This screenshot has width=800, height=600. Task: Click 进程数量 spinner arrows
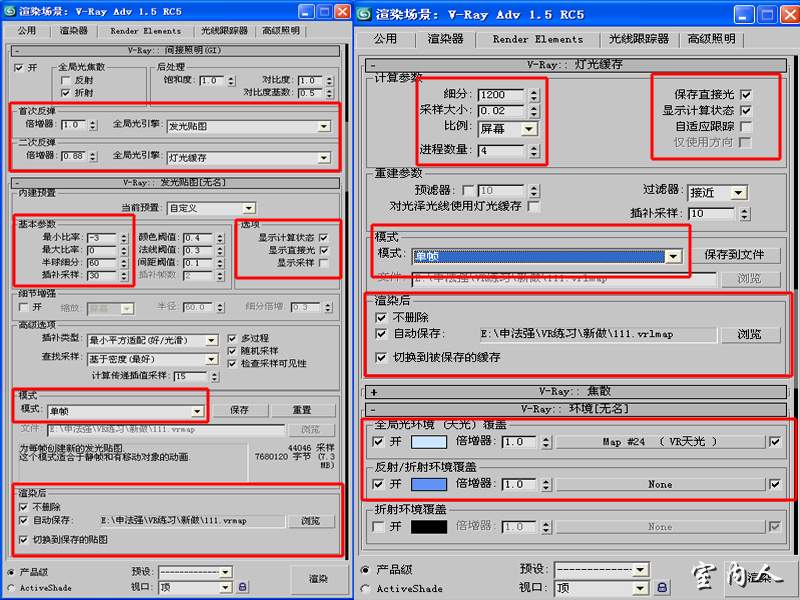click(534, 151)
